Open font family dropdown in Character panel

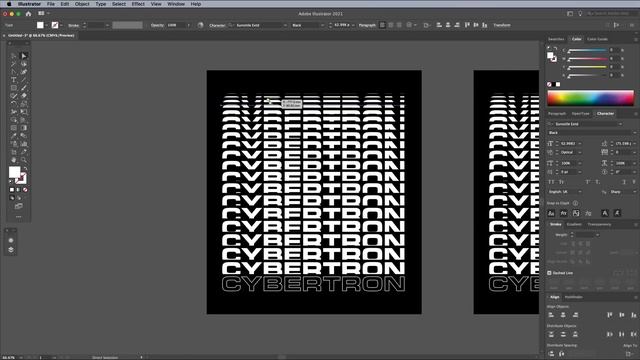click(x=620, y=124)
